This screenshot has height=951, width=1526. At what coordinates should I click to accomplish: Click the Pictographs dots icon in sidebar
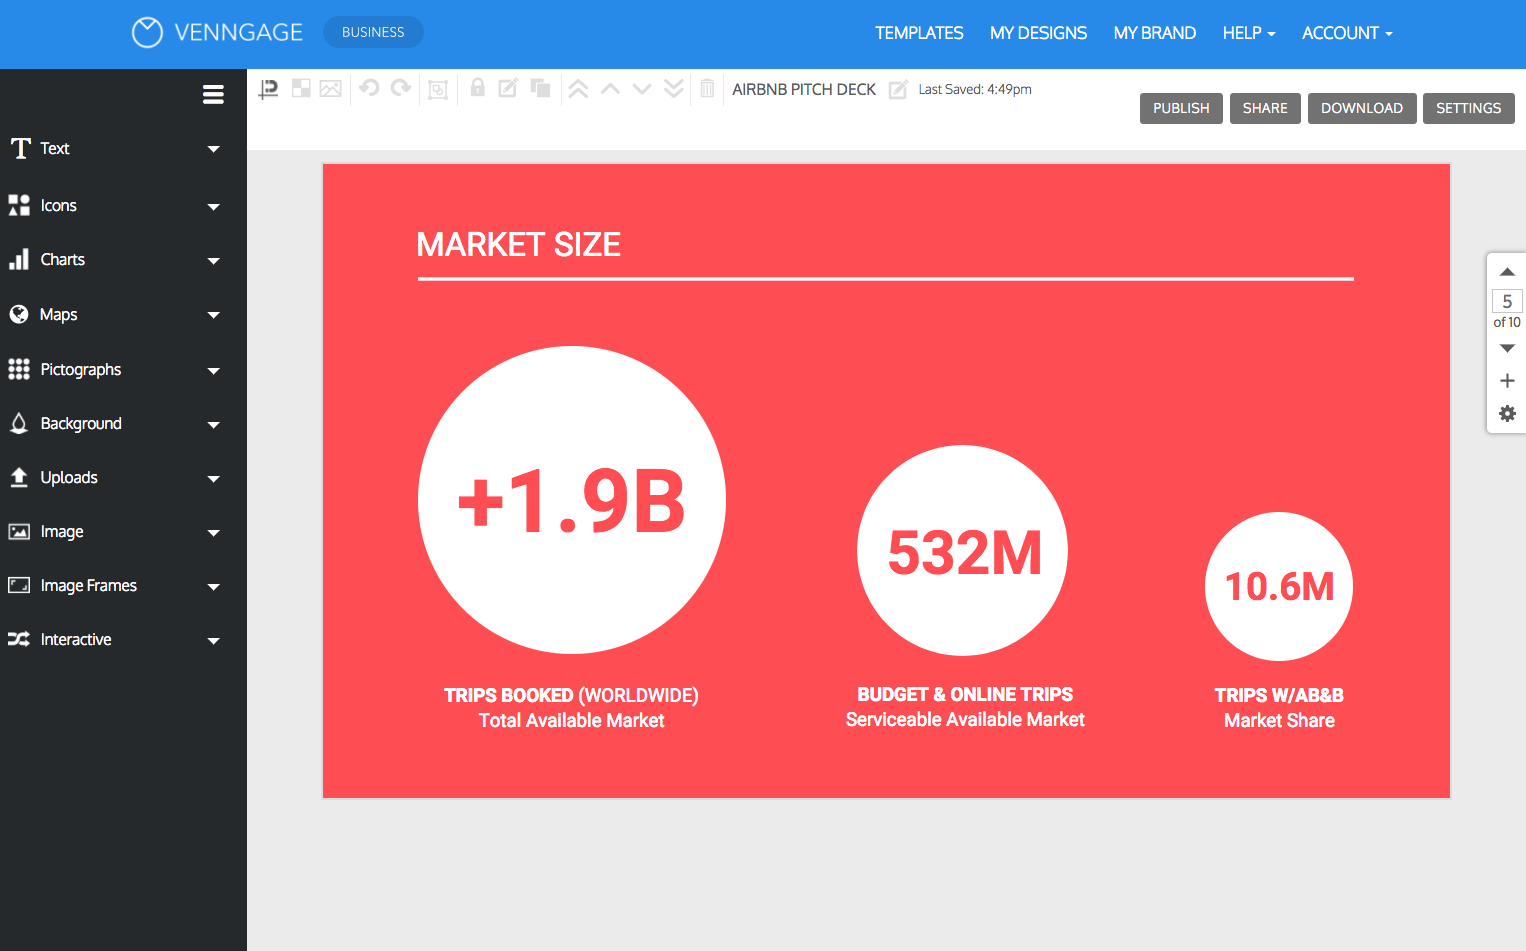pos(19,369)
